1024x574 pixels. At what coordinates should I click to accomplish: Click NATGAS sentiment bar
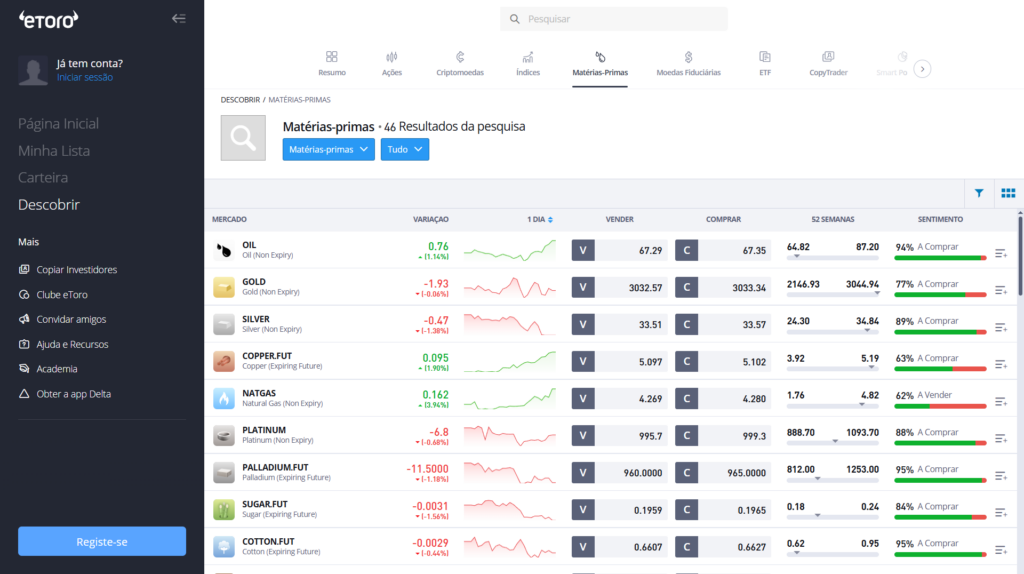click(940, 406)
